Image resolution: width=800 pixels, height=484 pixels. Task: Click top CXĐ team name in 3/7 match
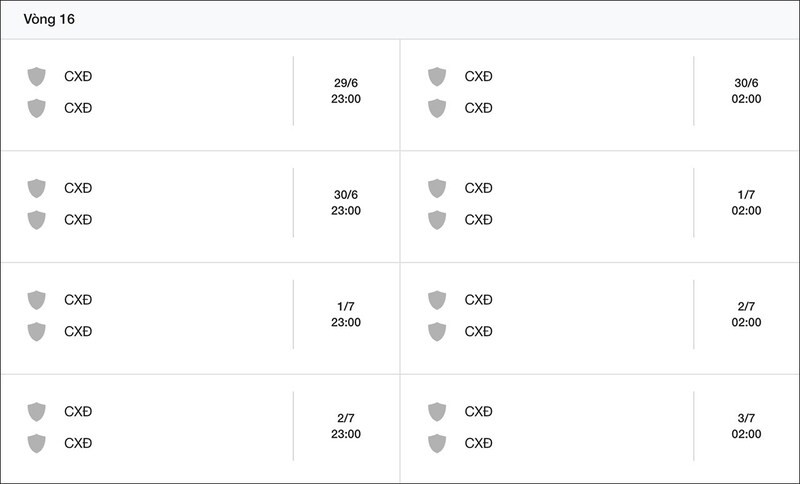pyautogui.click(x=479, y=411)
